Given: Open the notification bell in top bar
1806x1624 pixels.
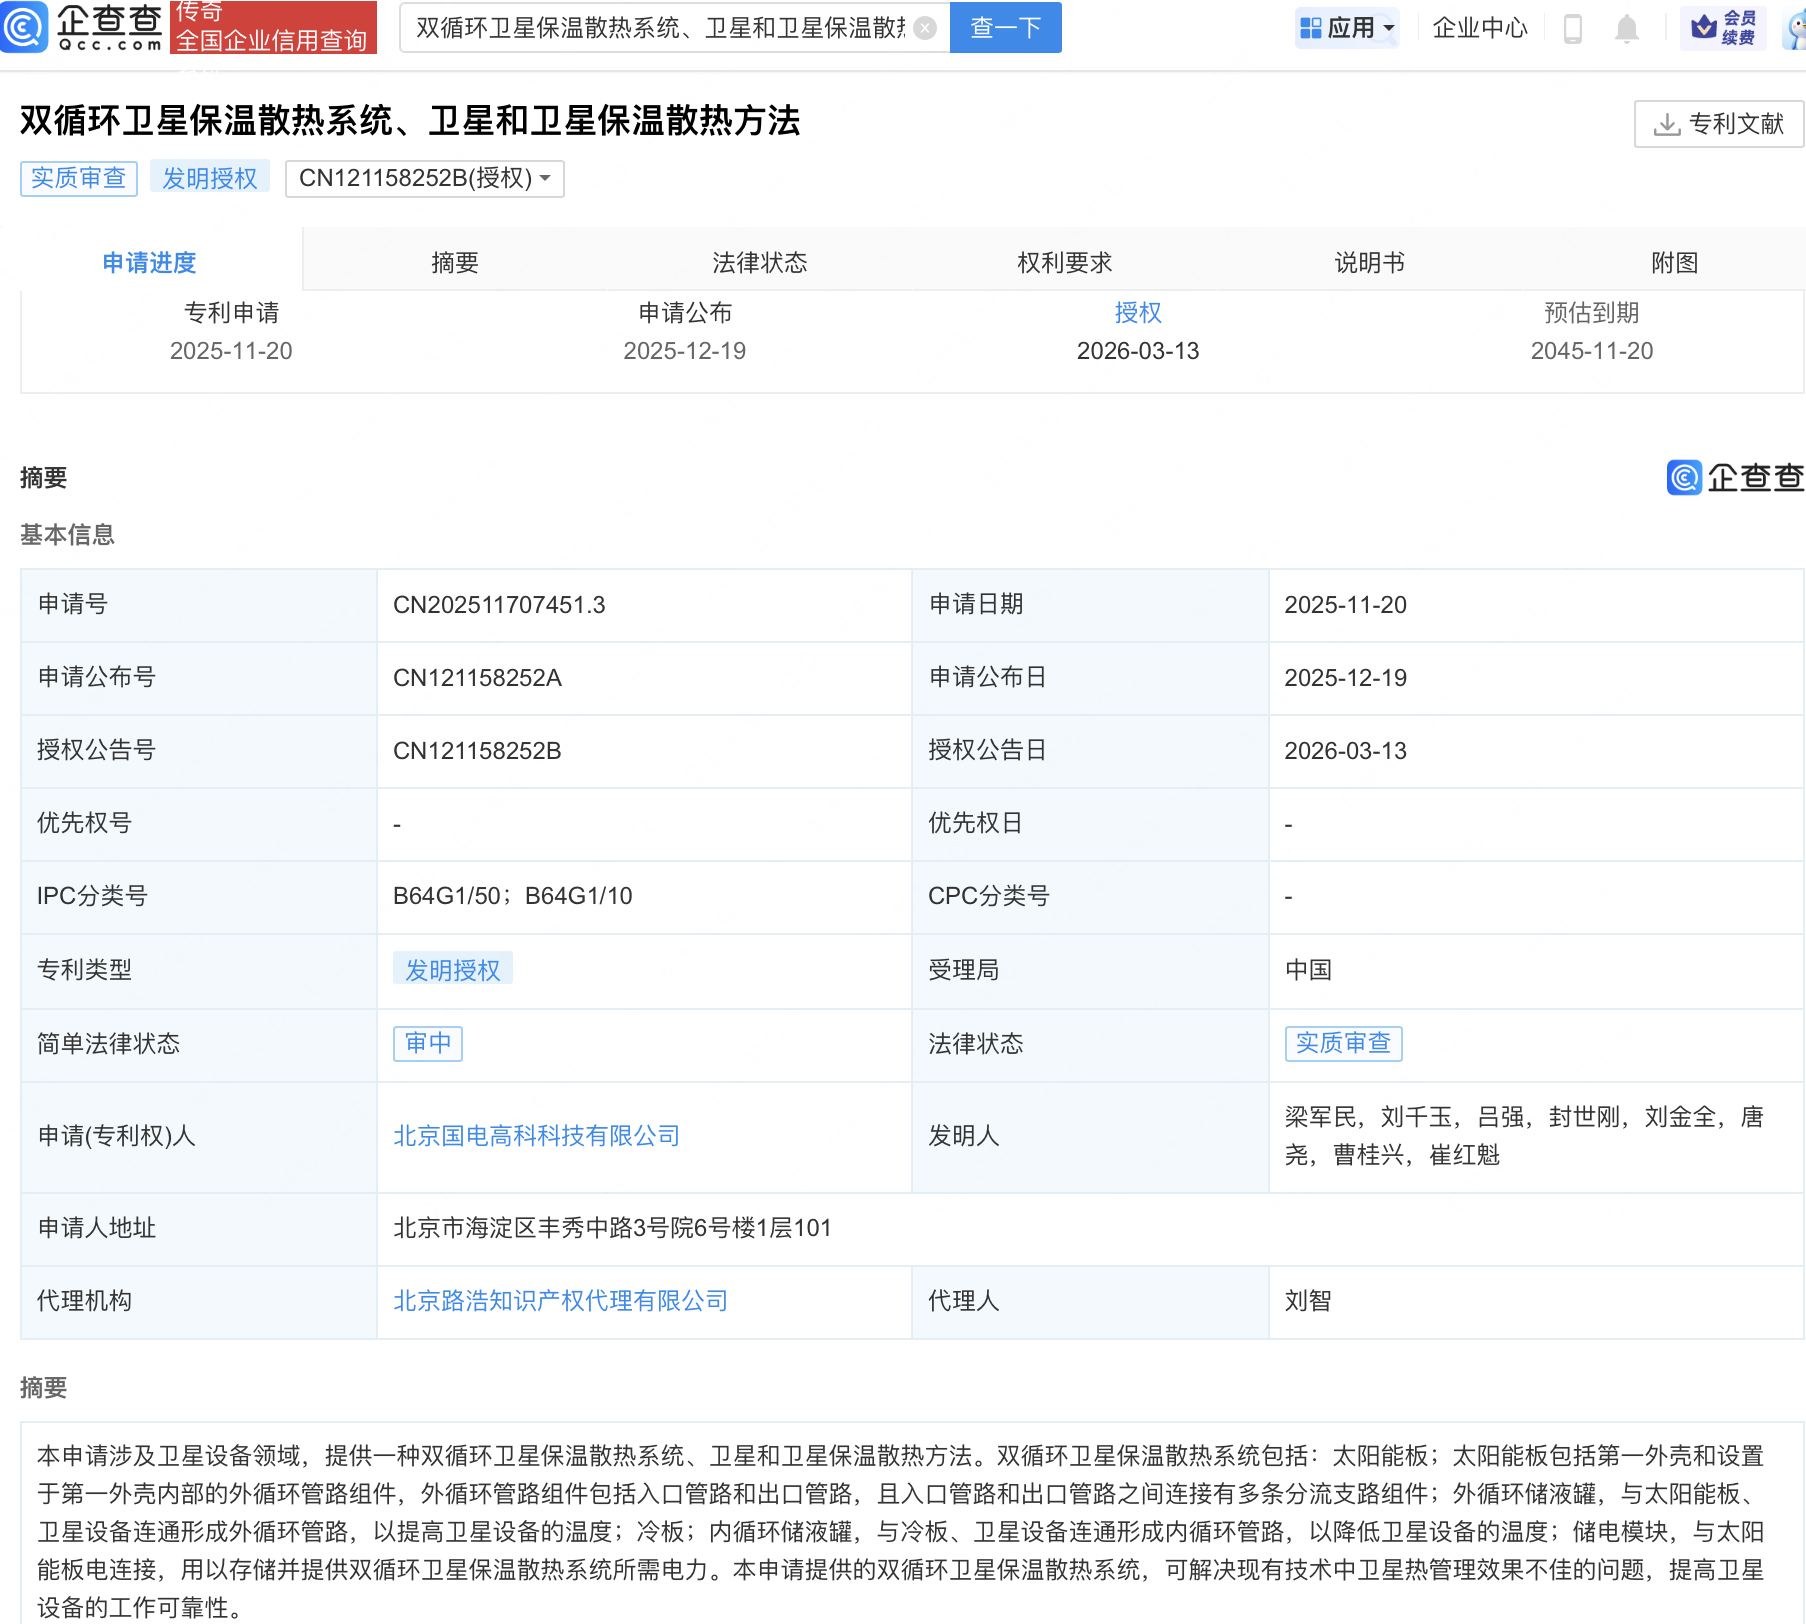Looking at the screenshot, I should 1626,28.
